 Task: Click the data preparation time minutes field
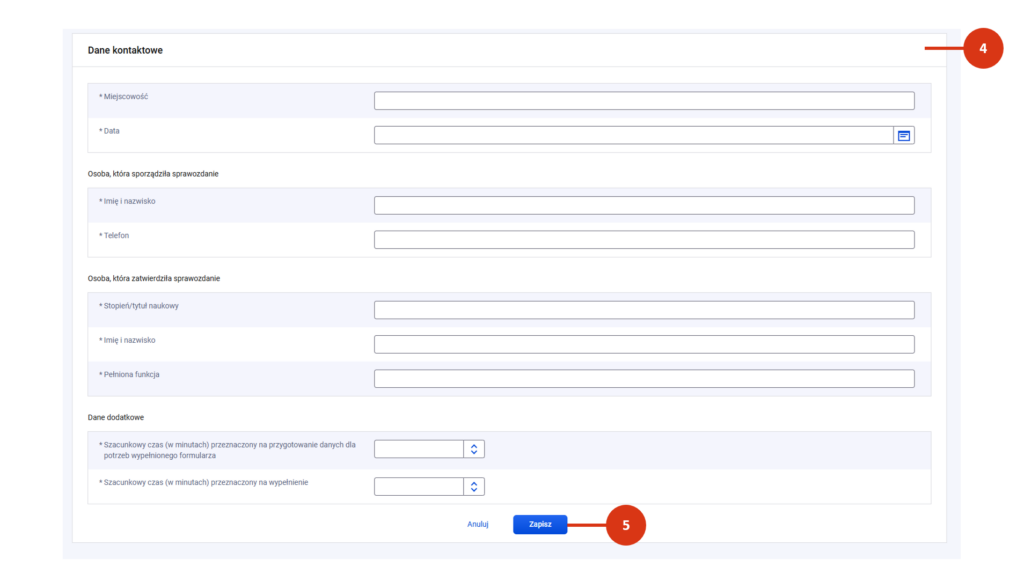pyautogui.click(x=419, y=449)
